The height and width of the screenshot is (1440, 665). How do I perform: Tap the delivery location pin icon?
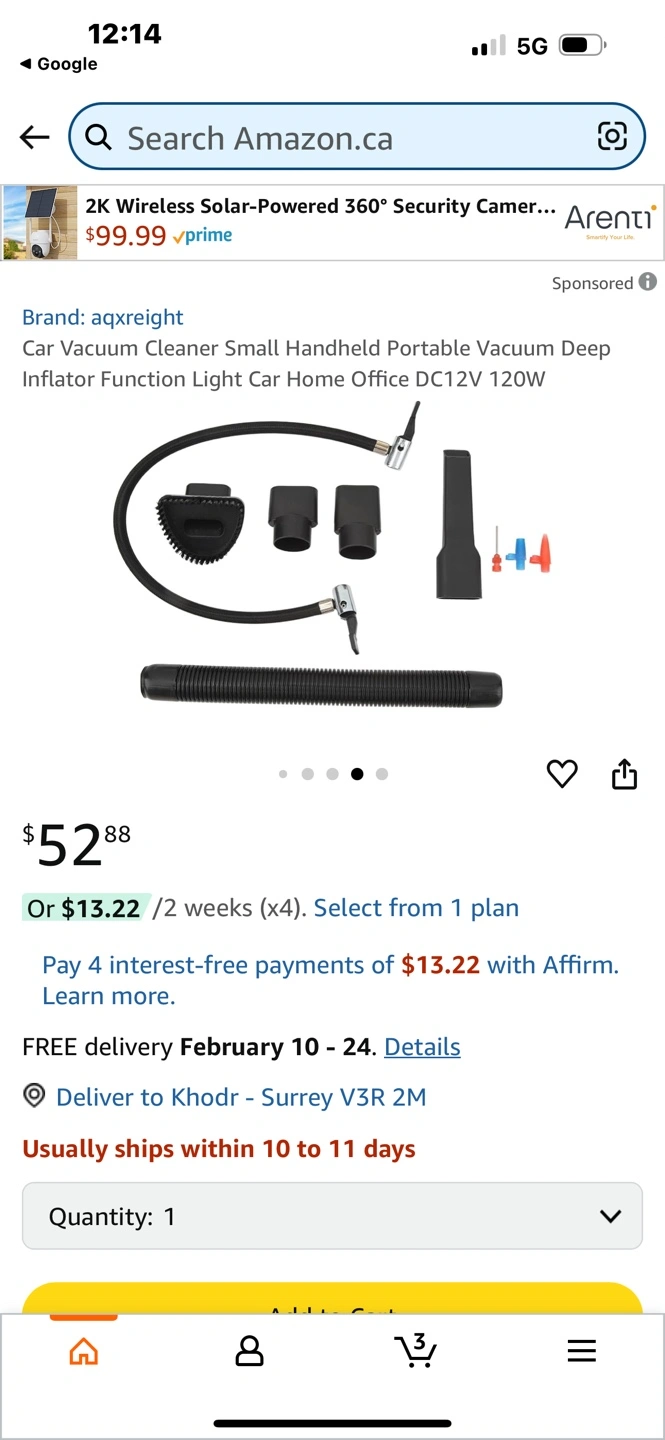point(34,1096)
